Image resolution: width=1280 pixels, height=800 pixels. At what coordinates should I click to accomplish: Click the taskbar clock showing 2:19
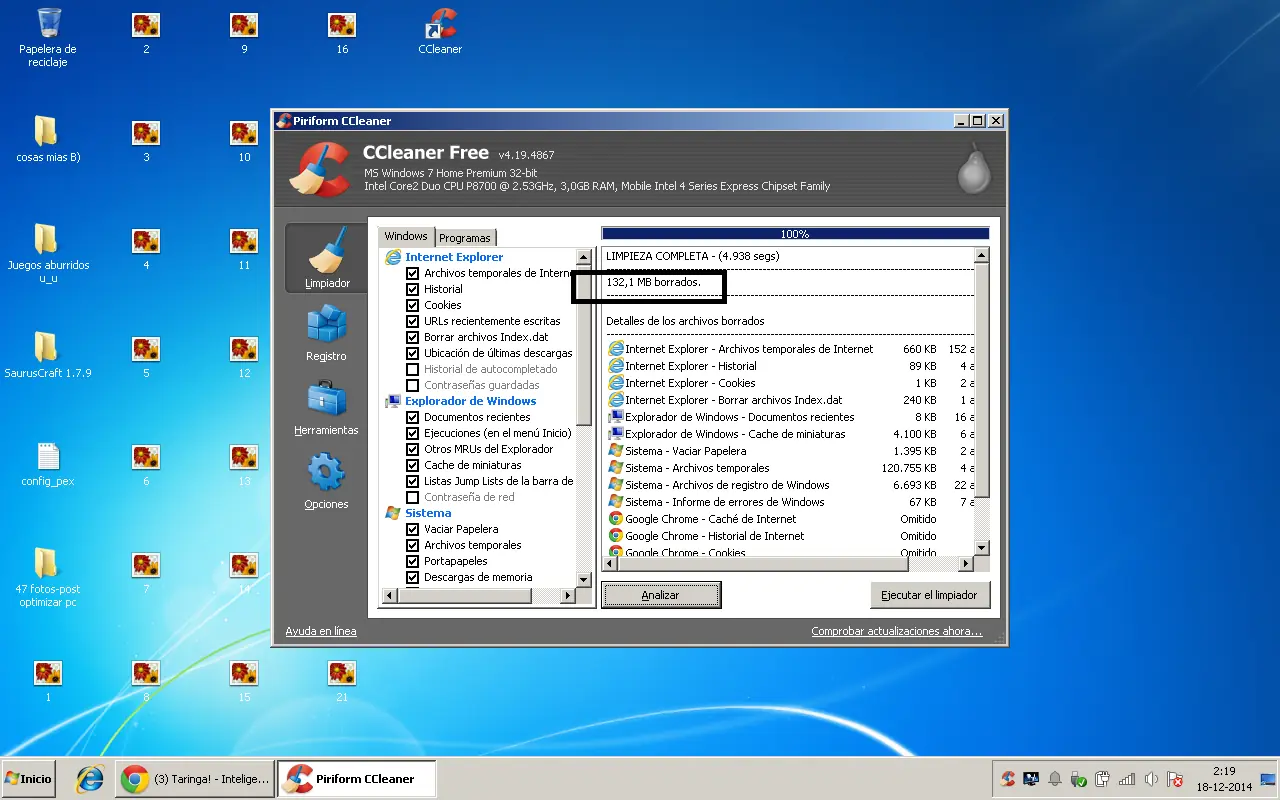click(x=1224, y=779)
